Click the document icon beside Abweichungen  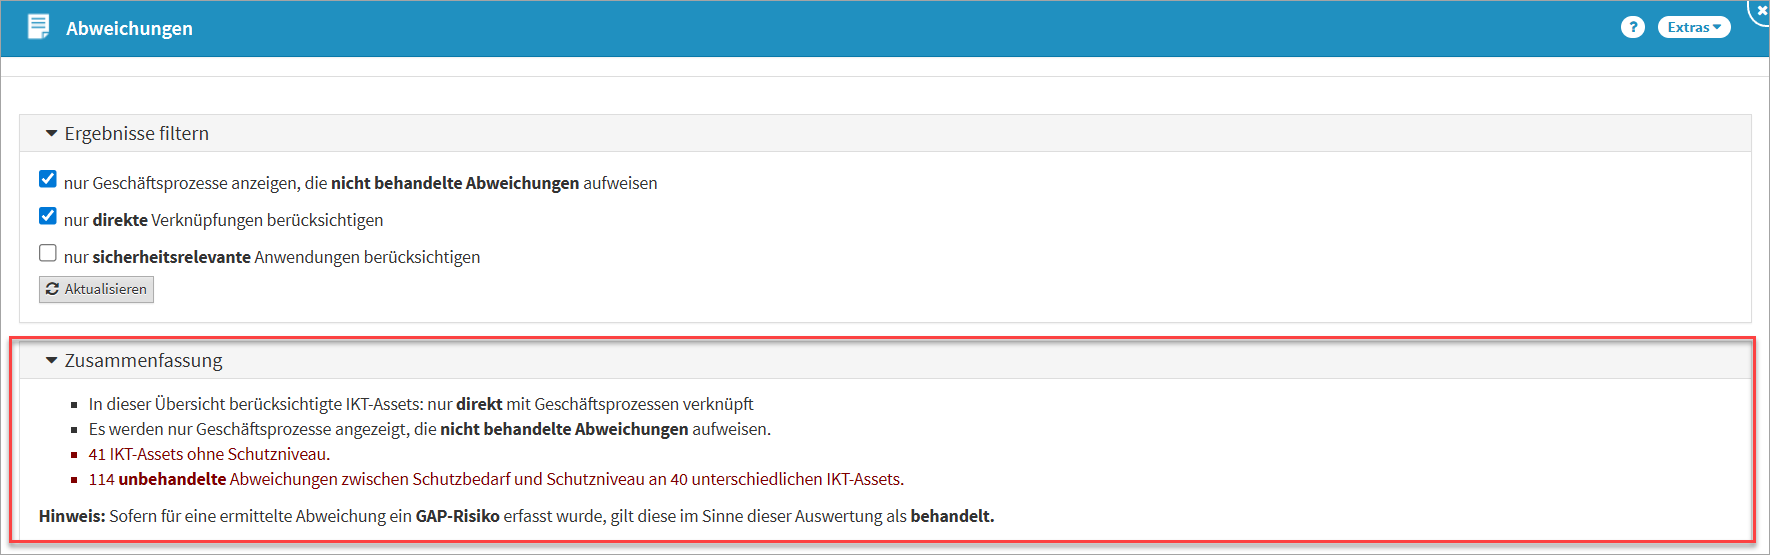coord(38,27)
